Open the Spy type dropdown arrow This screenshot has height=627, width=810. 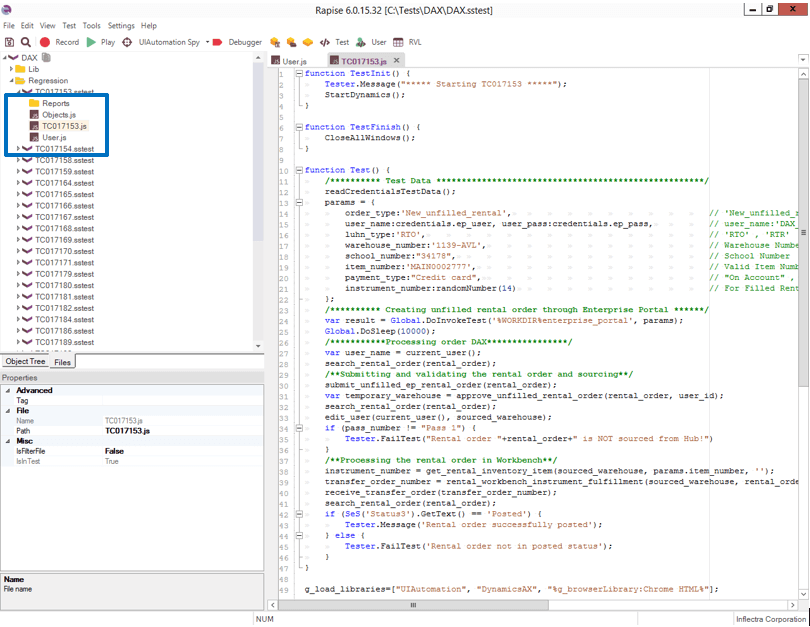coord(207,42)
